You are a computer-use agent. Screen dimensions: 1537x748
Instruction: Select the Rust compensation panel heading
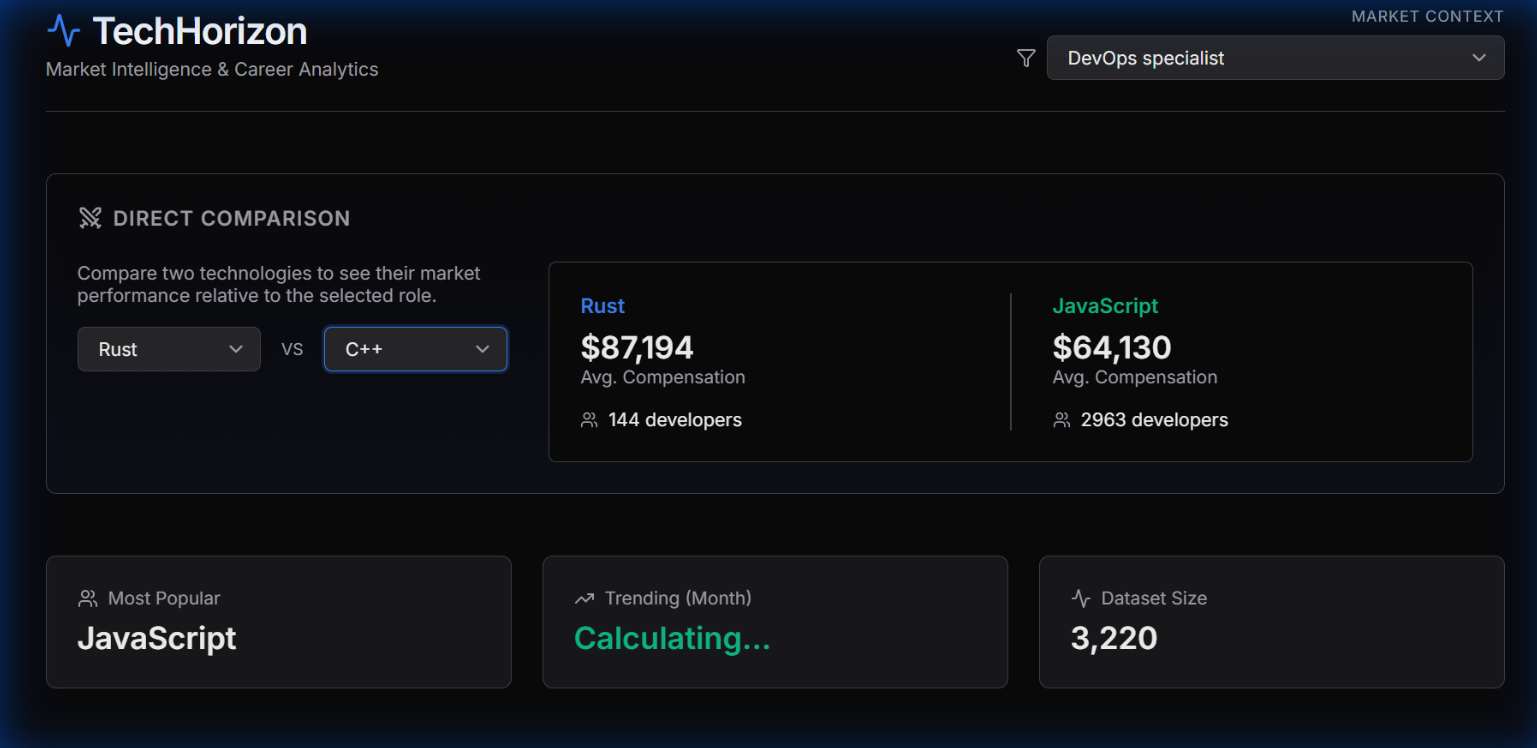603,306
